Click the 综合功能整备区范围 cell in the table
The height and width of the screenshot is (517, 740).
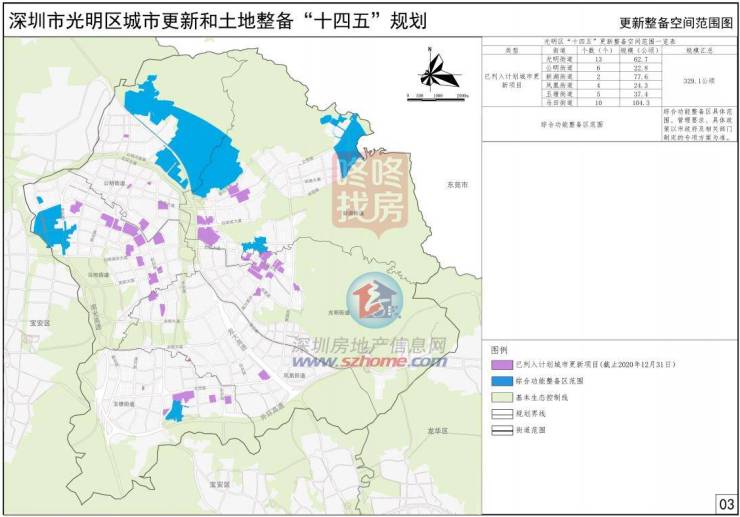pos(572,125)
